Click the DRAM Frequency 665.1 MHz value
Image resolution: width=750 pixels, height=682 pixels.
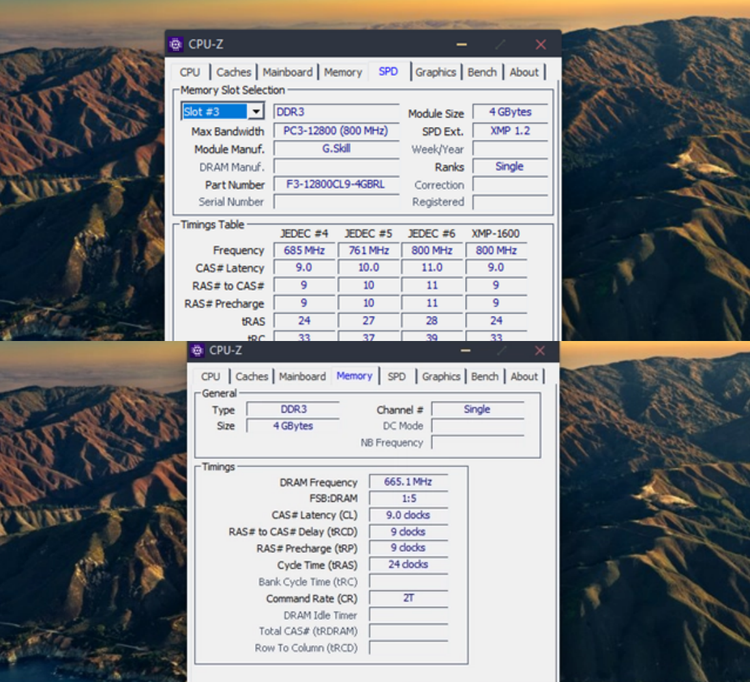pos(408,482)
